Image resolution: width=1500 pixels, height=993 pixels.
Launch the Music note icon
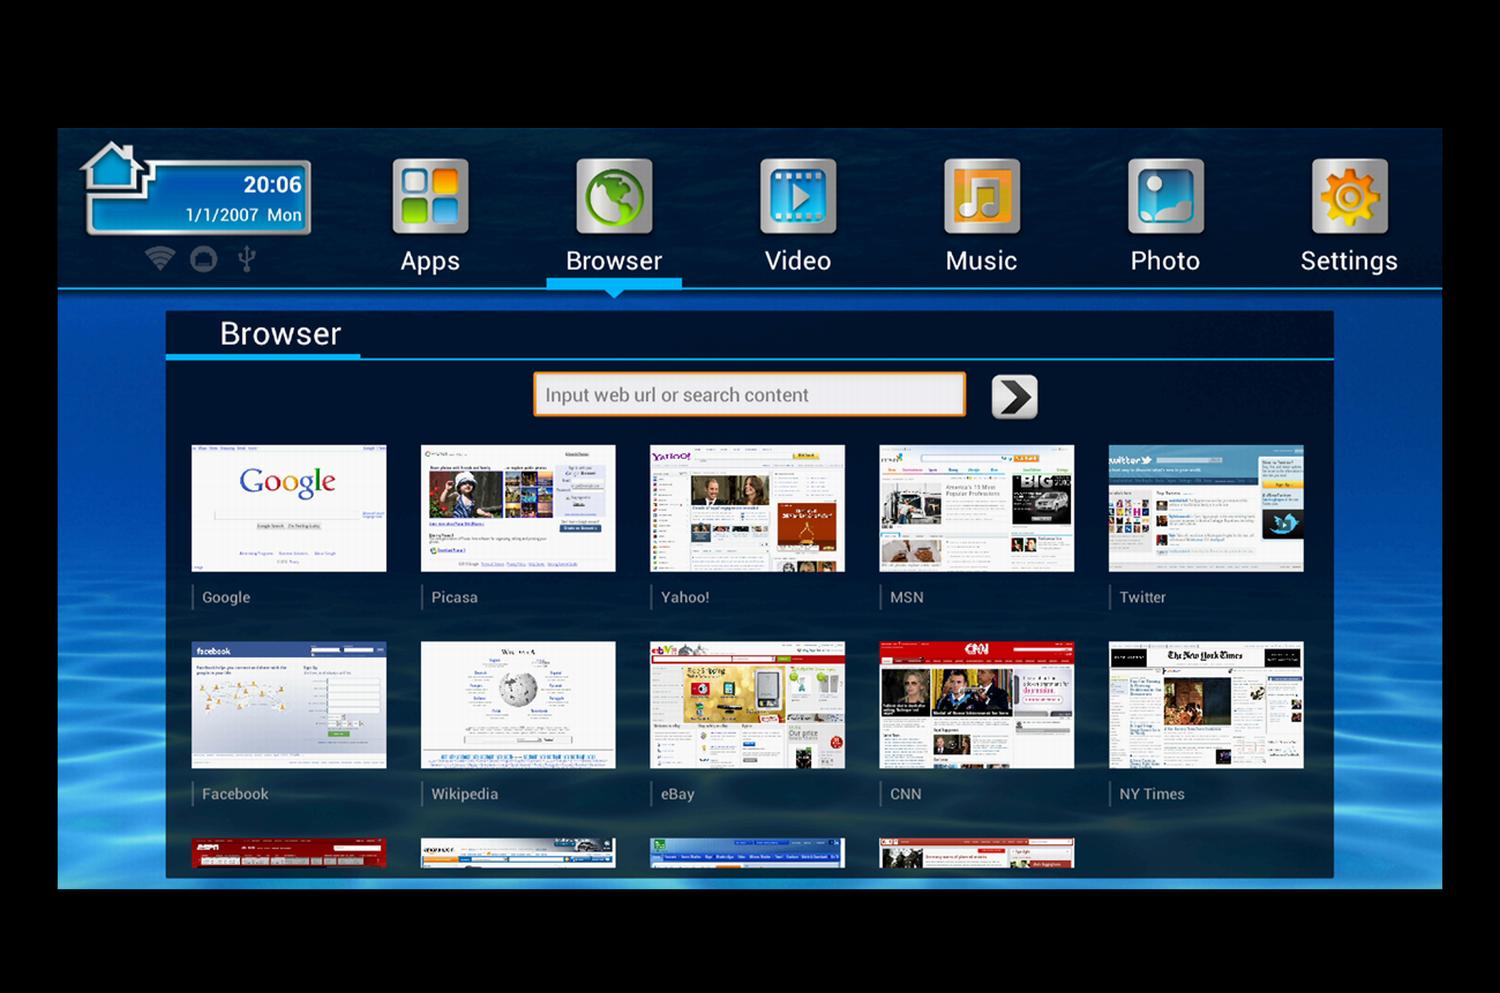coord(981,196)
